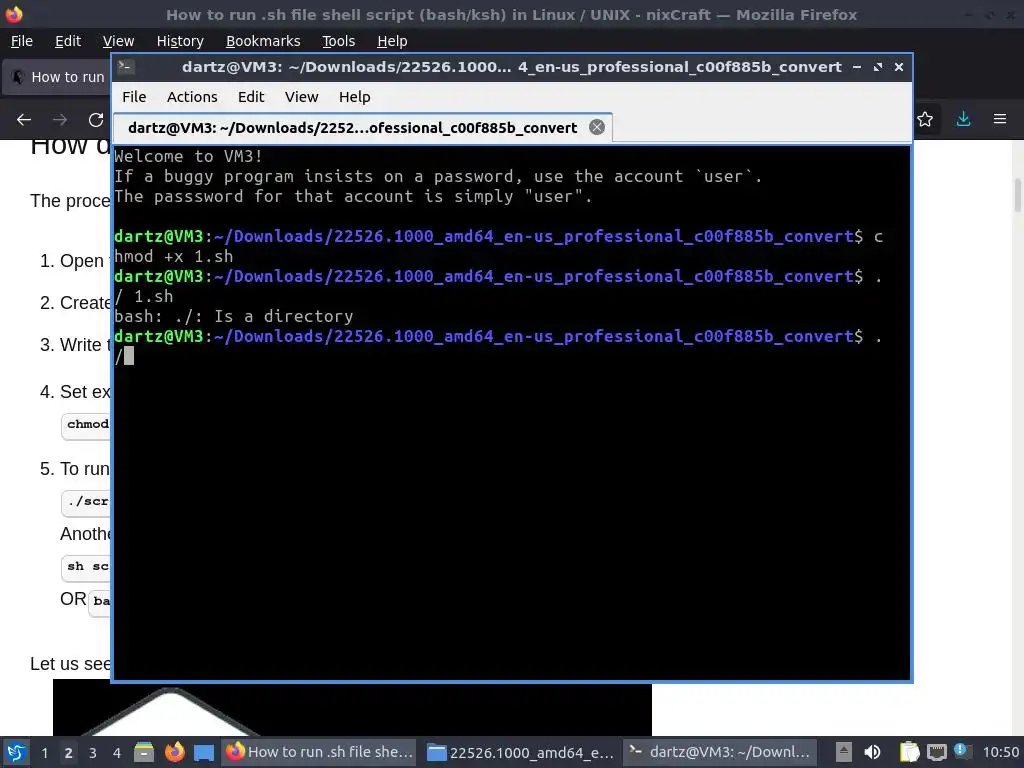Activate the Firefox taskbar window button
1024x768 pixels.
click(x=319, y=752)
